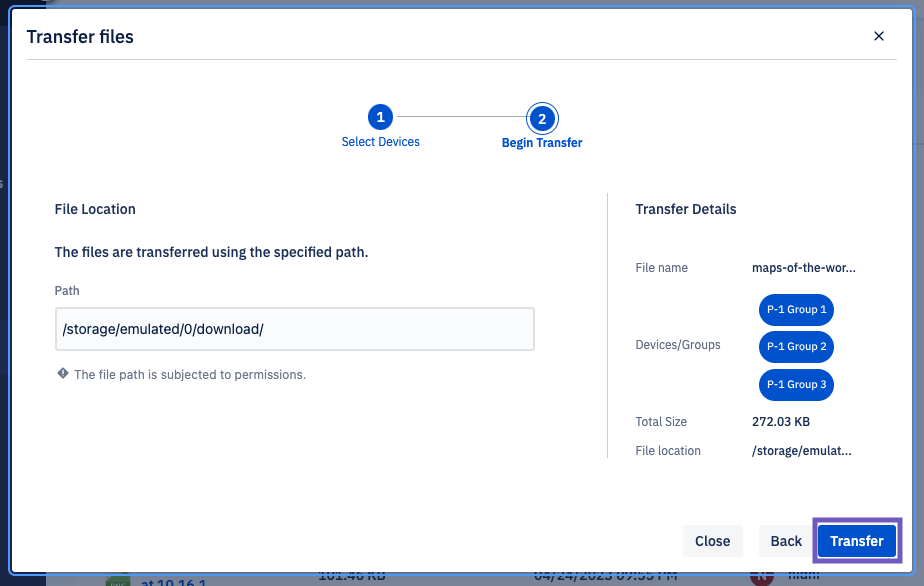Select the P-1 Group 2 chip

pyautogui.click(x=796, y=347)
